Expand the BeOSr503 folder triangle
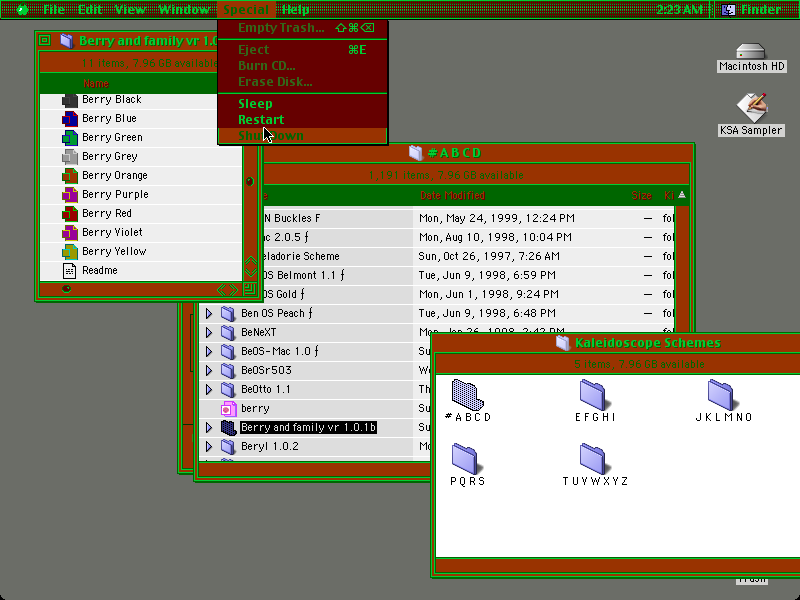800x600 pixels. pos(209,370)
